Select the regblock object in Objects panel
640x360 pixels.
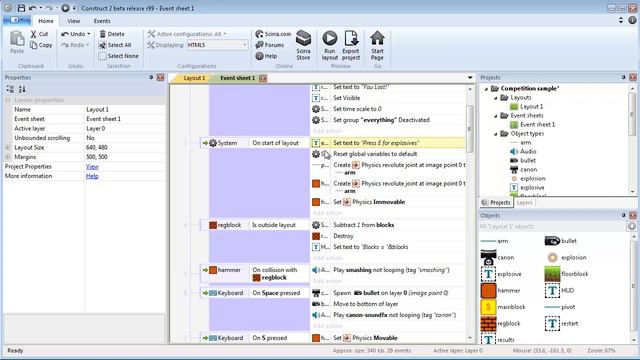pyautogui.click(x=501, y=323)
